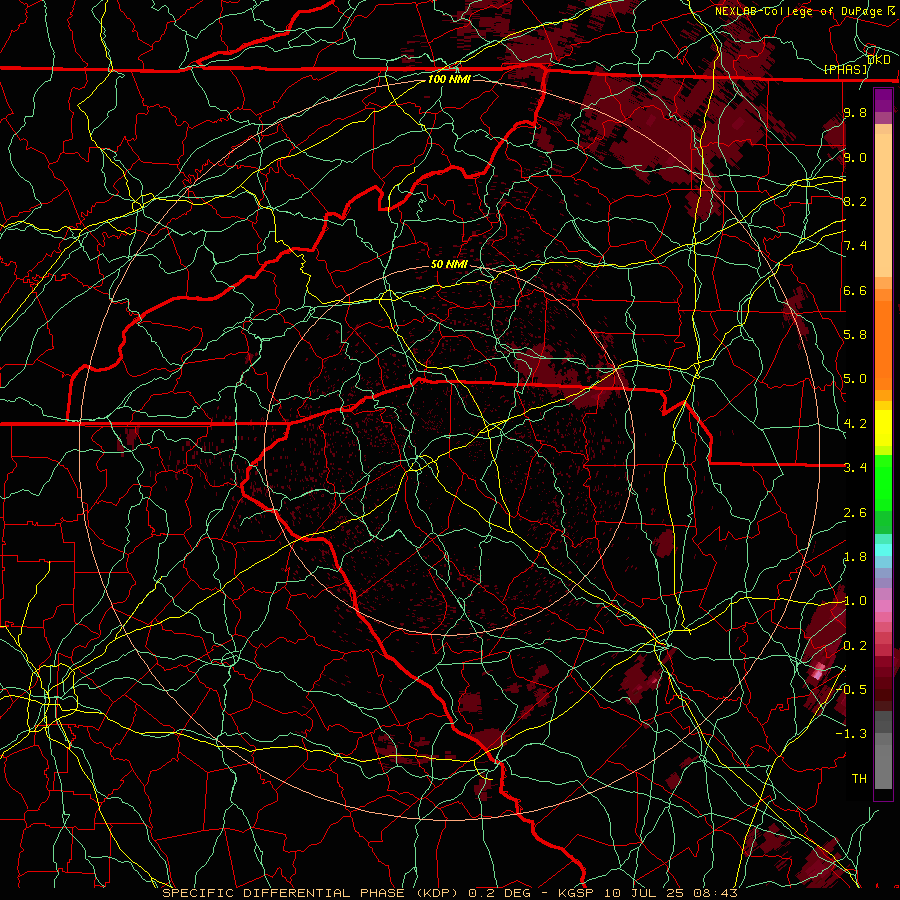
Task: Click the bright green color bar segment
Action: (x=883, y=482)
